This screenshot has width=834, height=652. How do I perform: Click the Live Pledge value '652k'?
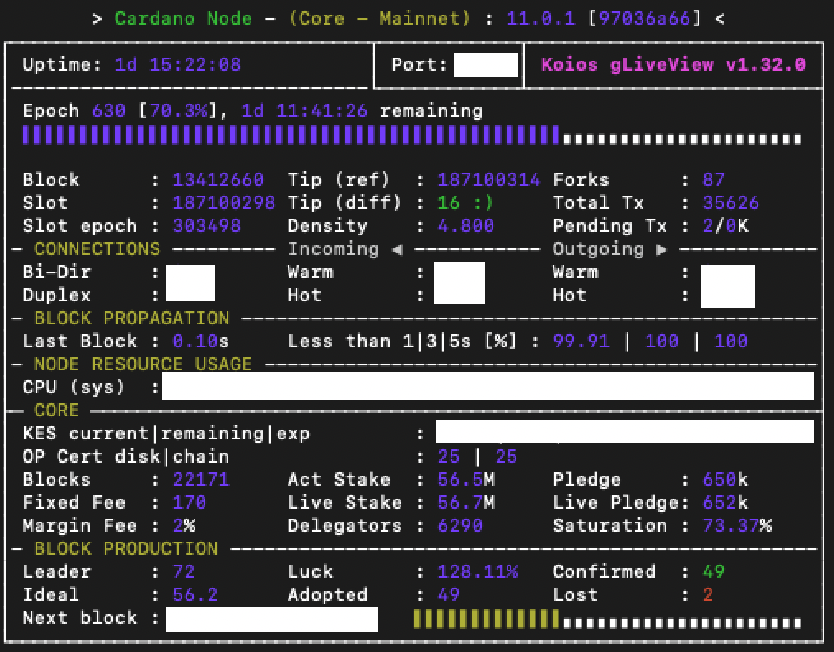725,502
